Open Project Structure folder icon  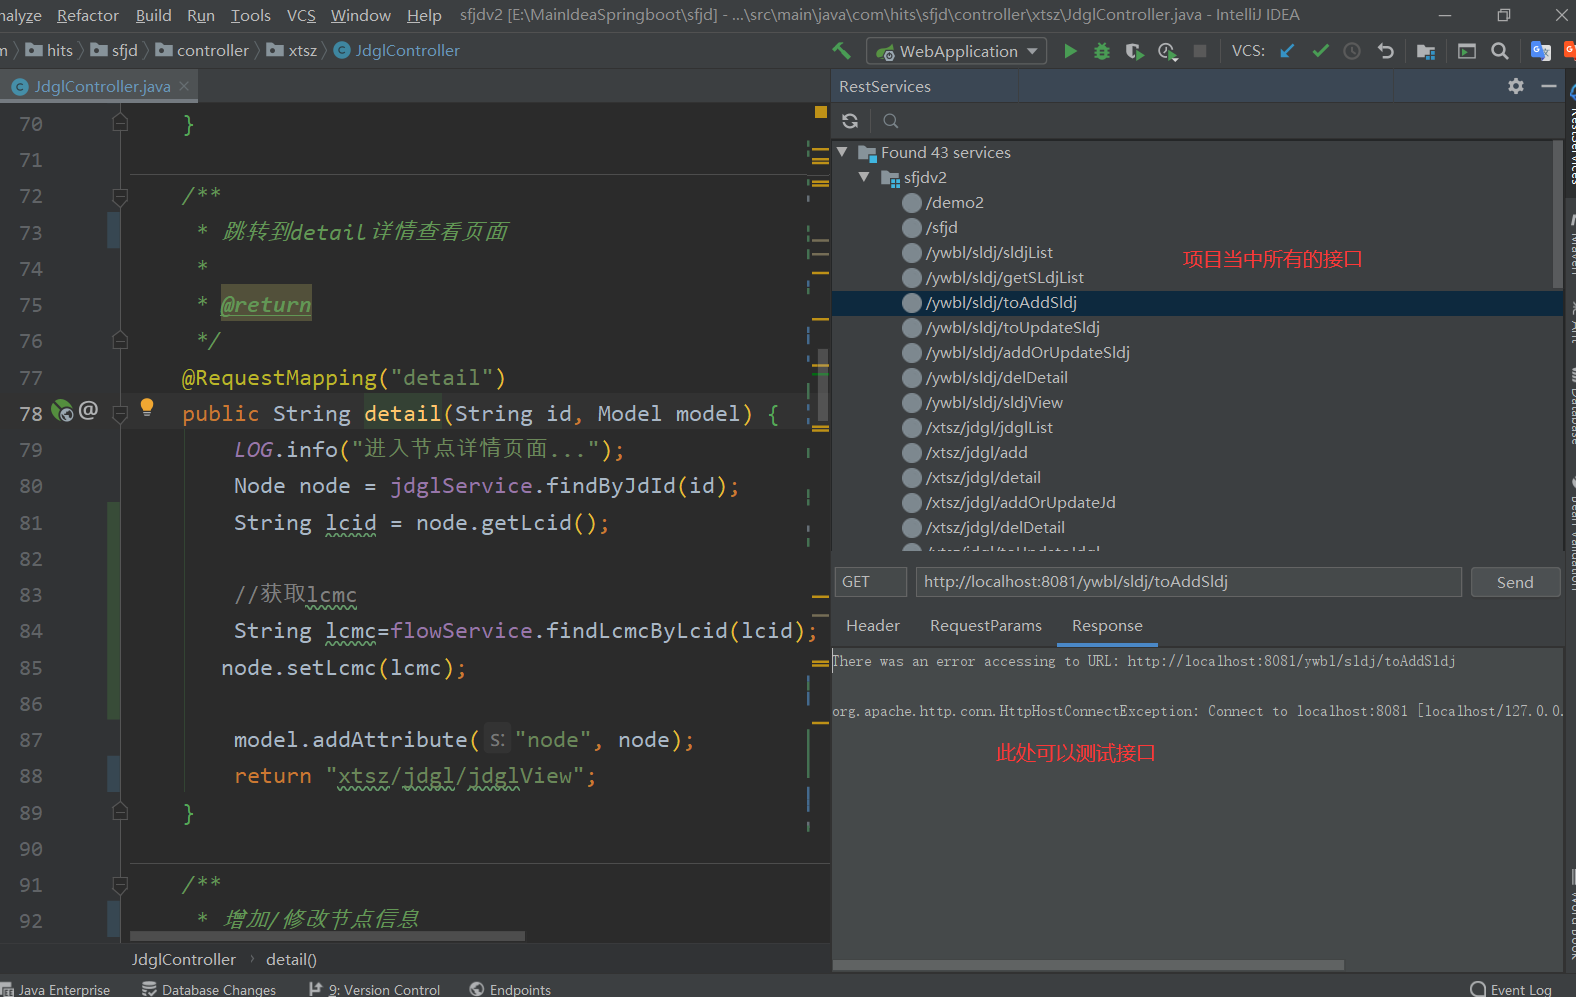(1426, 51)
